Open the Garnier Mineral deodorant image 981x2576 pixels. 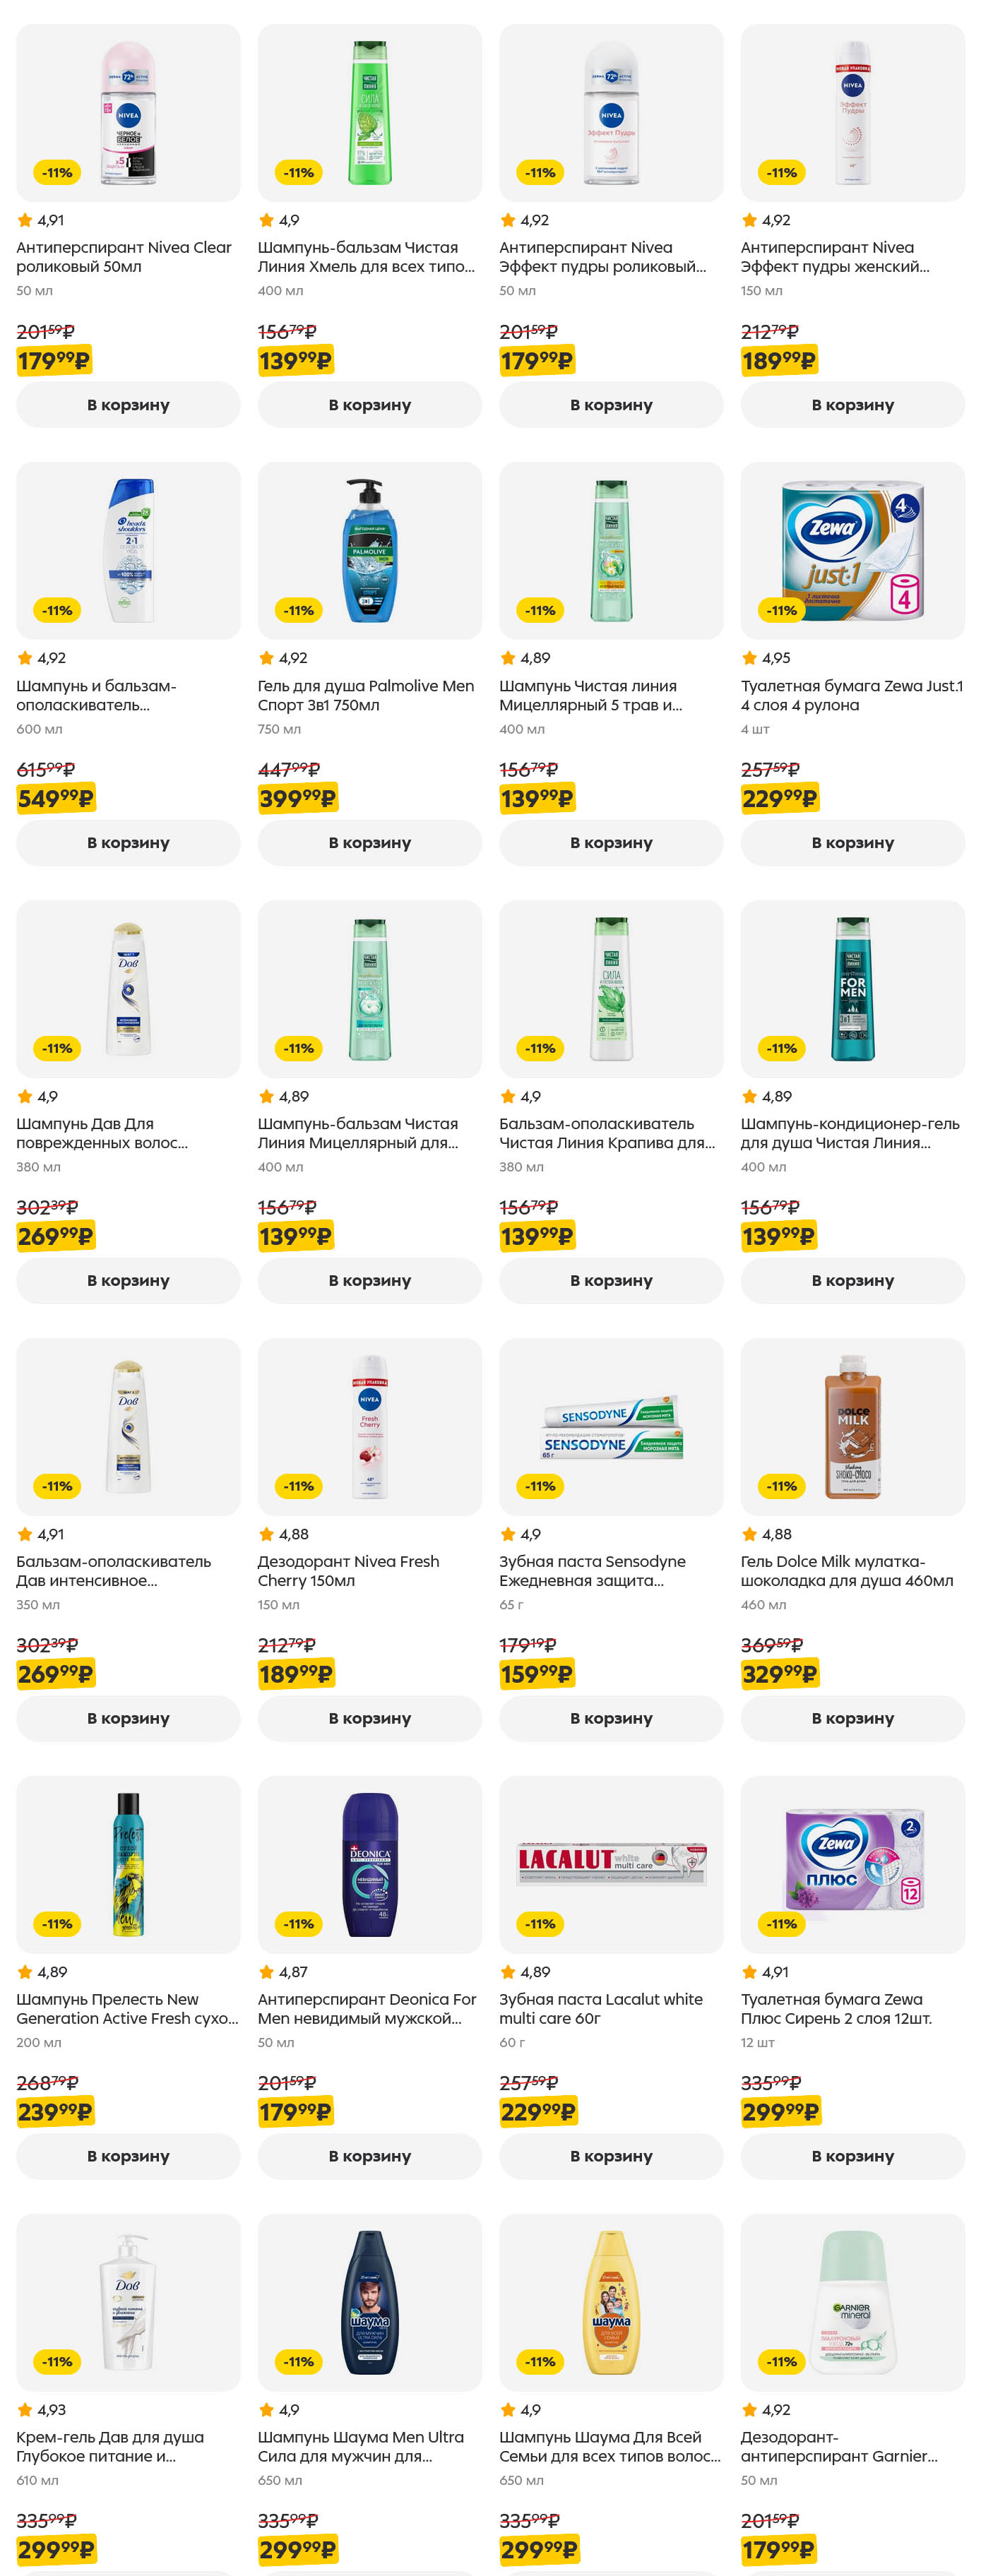coord(852,2302)
